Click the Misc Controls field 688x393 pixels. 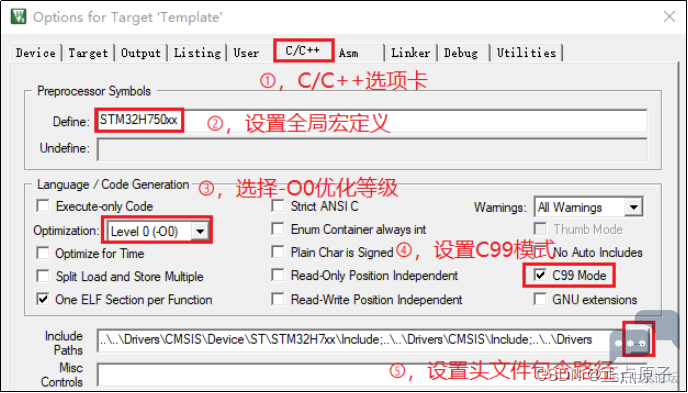372,374
